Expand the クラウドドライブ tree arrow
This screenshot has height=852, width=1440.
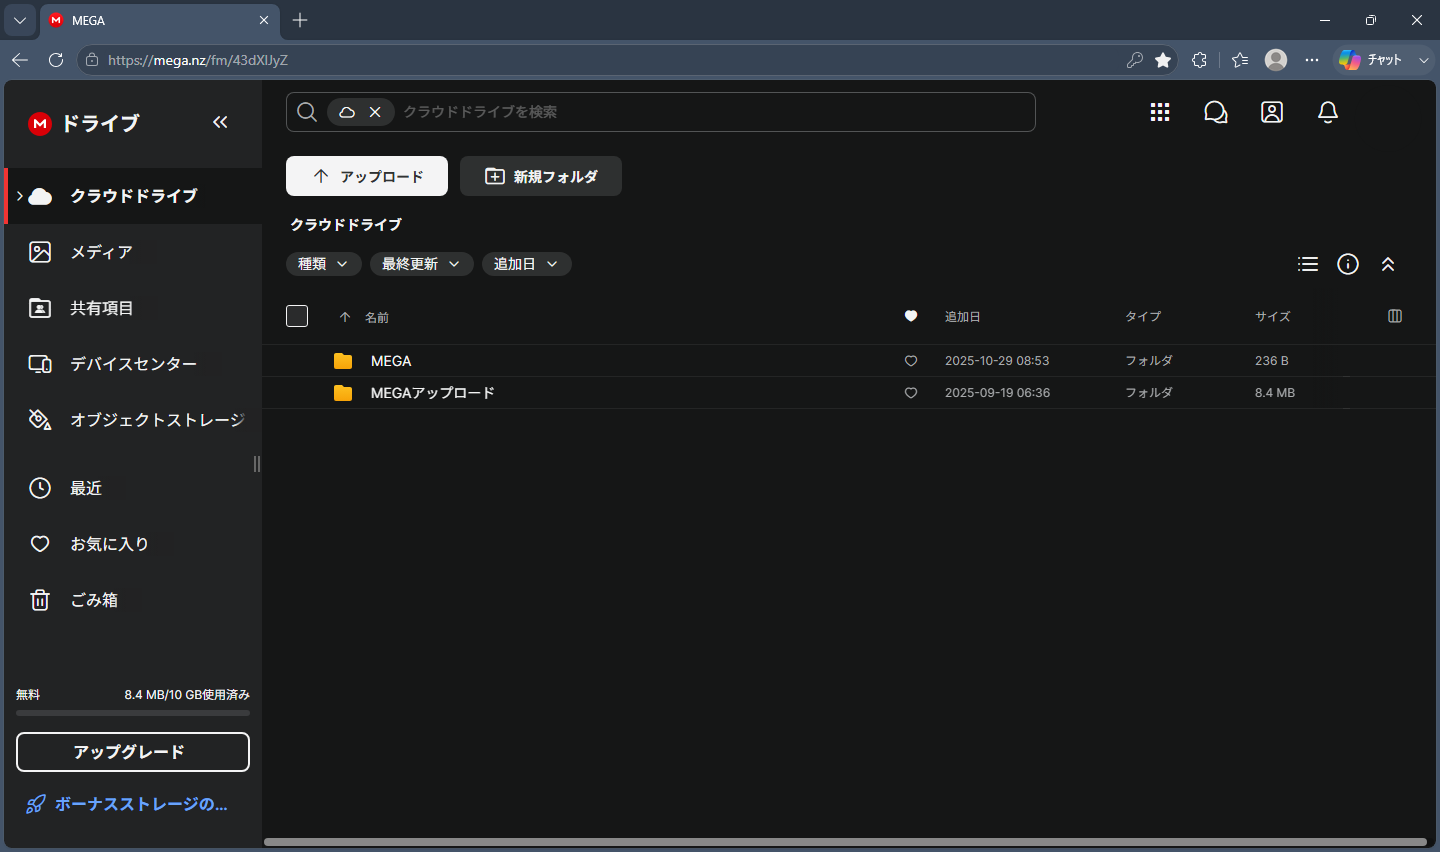tap(19, 196)
